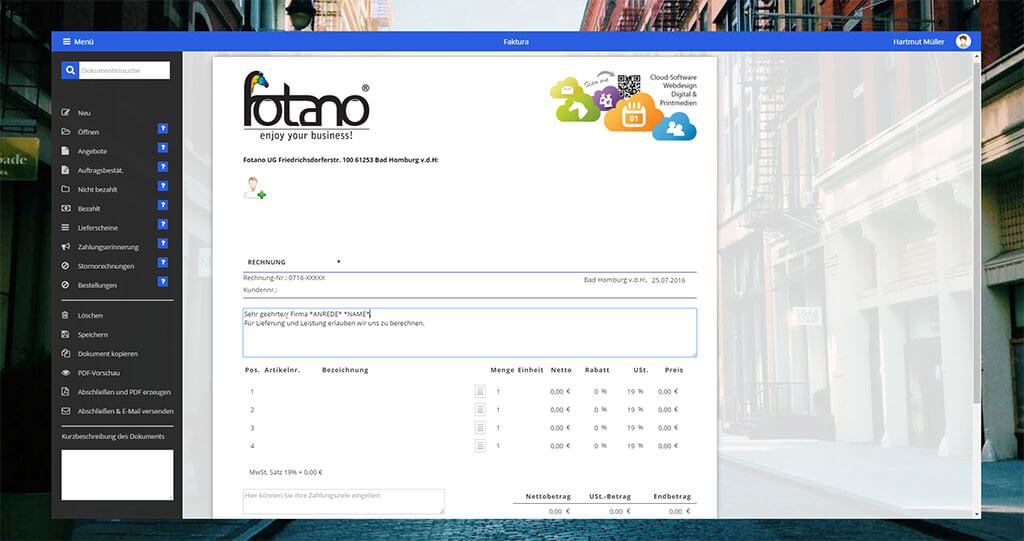1024x541 pixels.
Task: Click help badge next to Bestellungen
Action: pos(163,282)
